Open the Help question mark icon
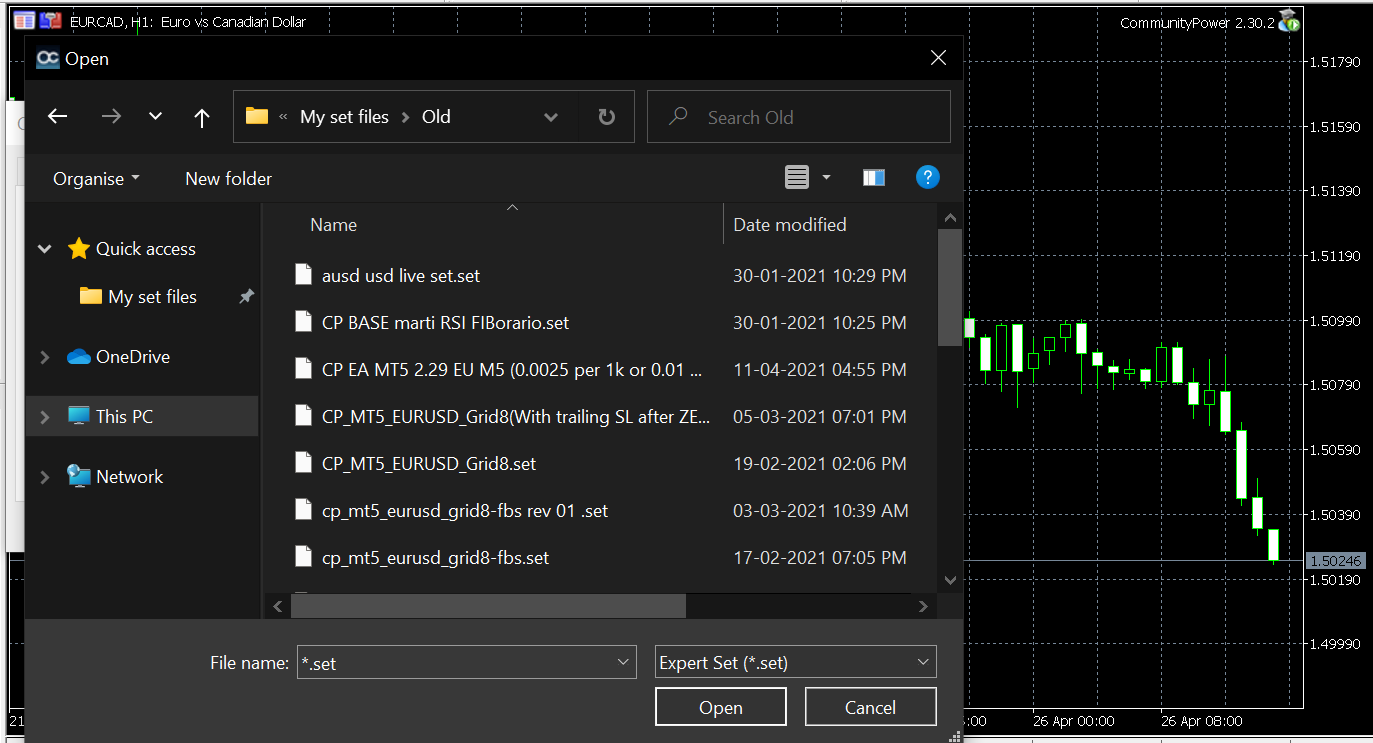Viewport: 1373px width, 743px height. [927, 177]
